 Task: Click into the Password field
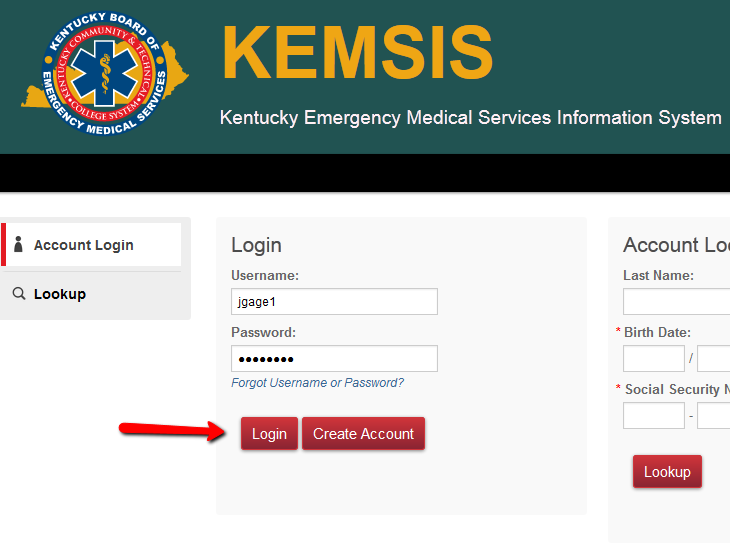pyautogui.click(x=334, y=358)
